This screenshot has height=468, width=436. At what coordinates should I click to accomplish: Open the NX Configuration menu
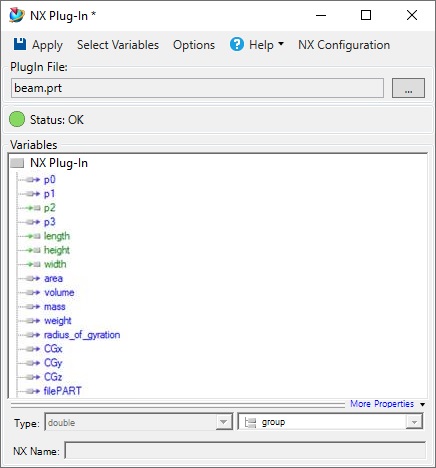point(344,45)
